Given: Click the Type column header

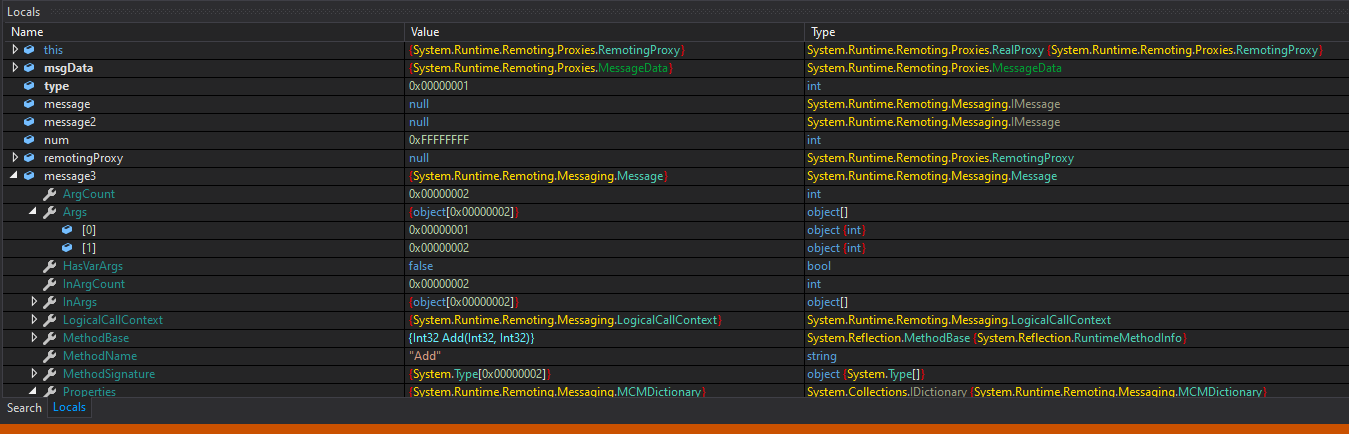Looking at the screenshot, I should coord(823,32).
